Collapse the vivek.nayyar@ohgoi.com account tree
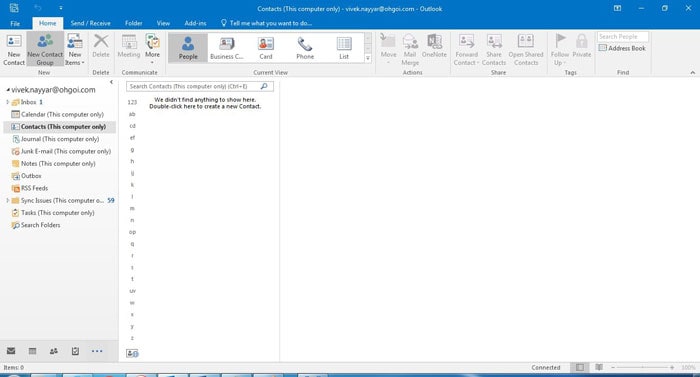 point(8,90)
